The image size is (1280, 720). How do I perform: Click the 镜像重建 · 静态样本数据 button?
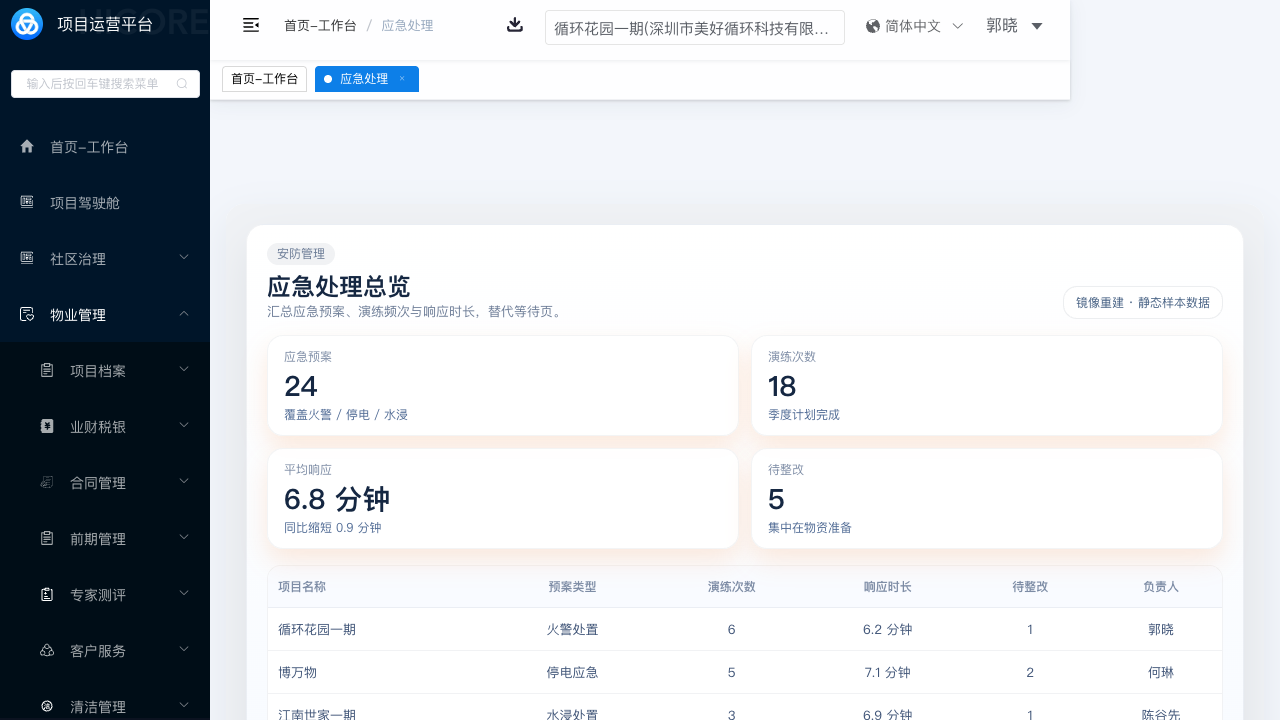coord(1142,302)
